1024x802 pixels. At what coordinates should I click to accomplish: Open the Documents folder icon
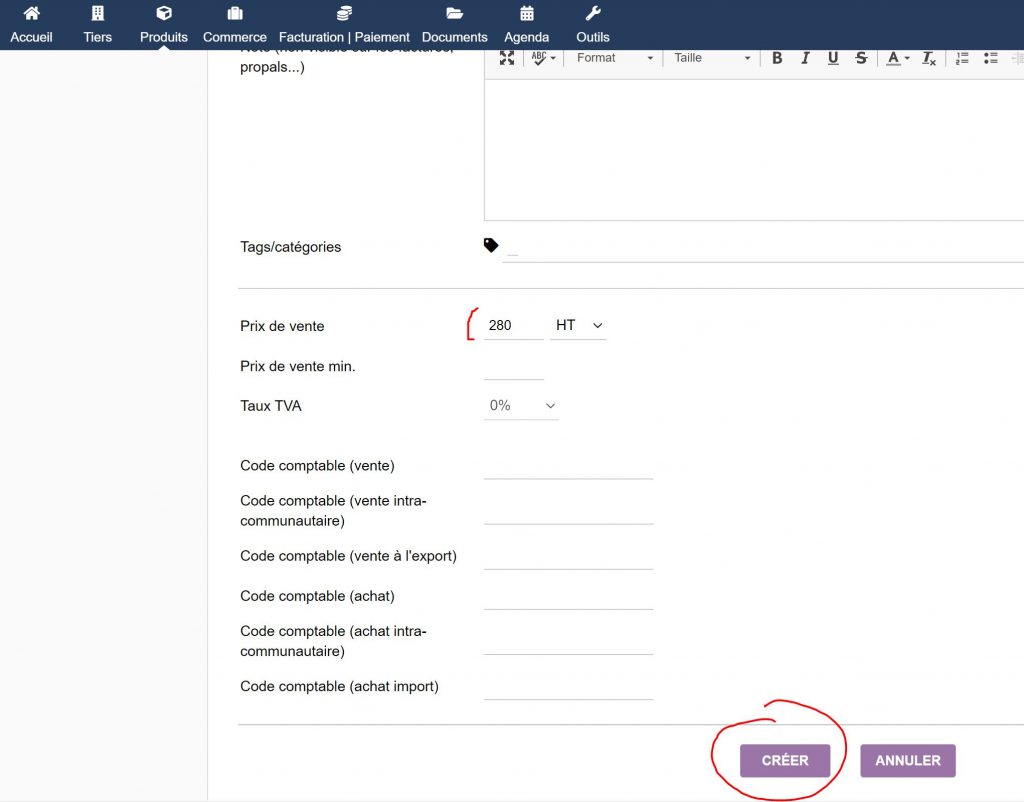454,16
